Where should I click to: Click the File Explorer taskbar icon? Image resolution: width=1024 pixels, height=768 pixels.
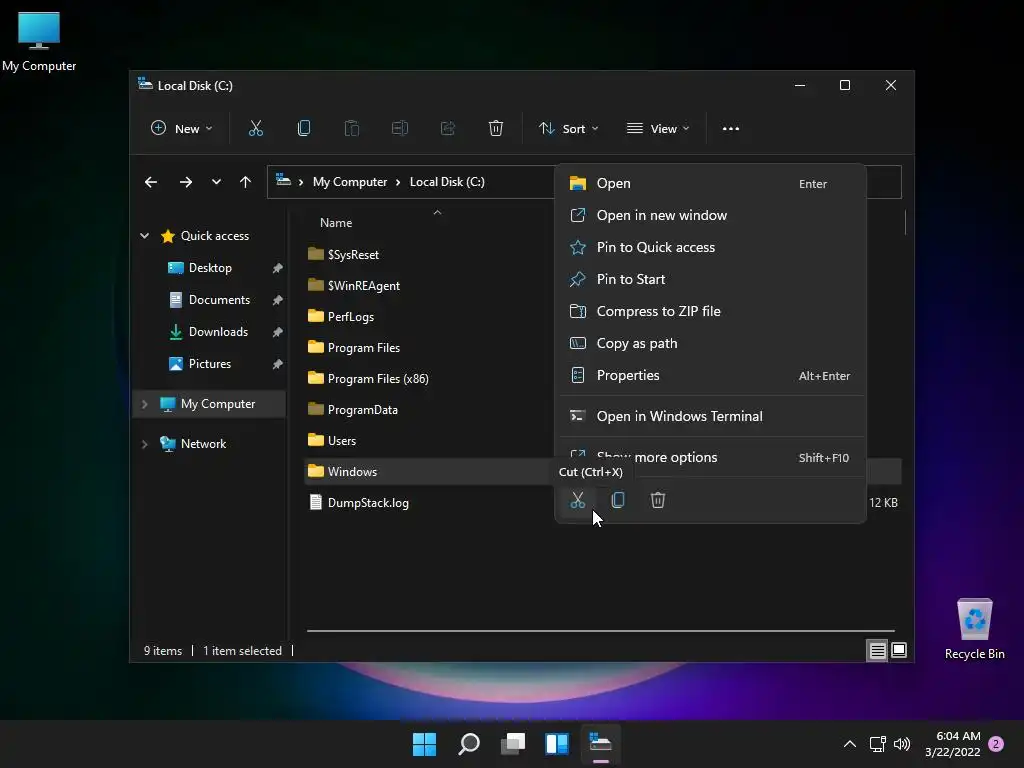point(600,744)
